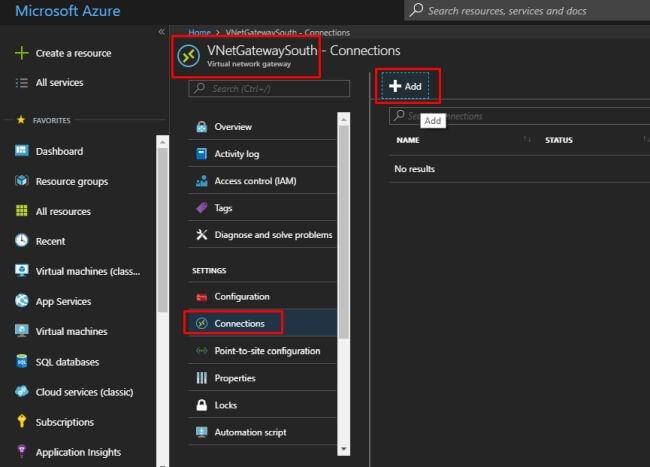
Task: Open the All services list icon
Action: coord(22,83)
